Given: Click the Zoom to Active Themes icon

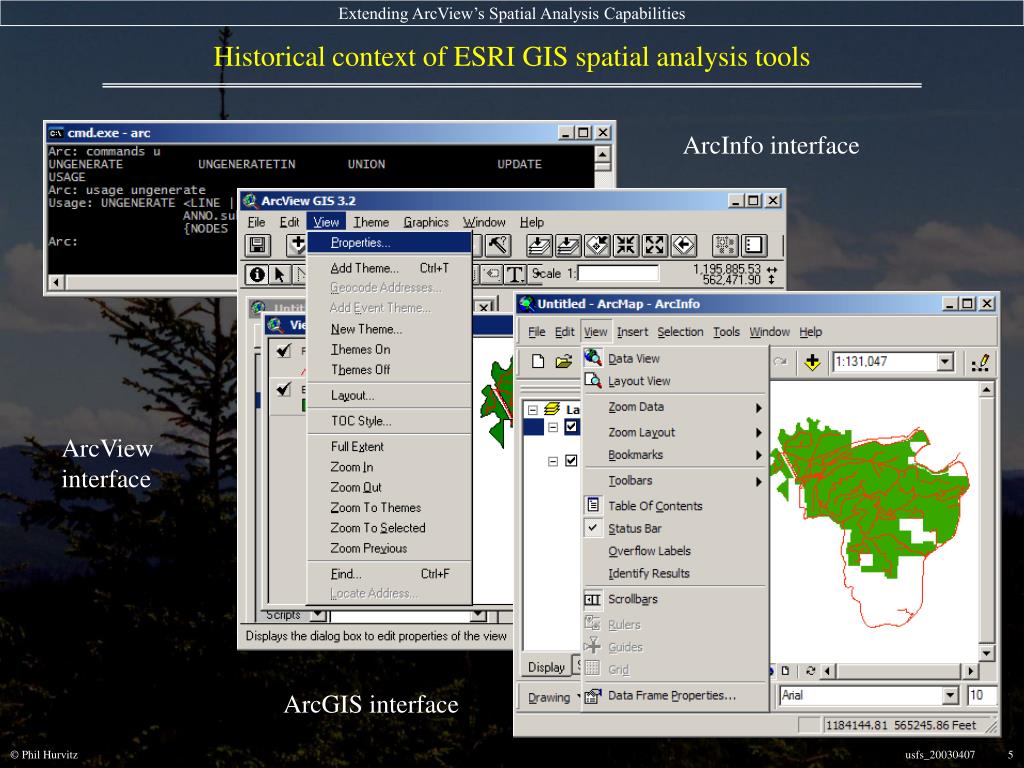Looking at the screenshot, I should point(568,246).
